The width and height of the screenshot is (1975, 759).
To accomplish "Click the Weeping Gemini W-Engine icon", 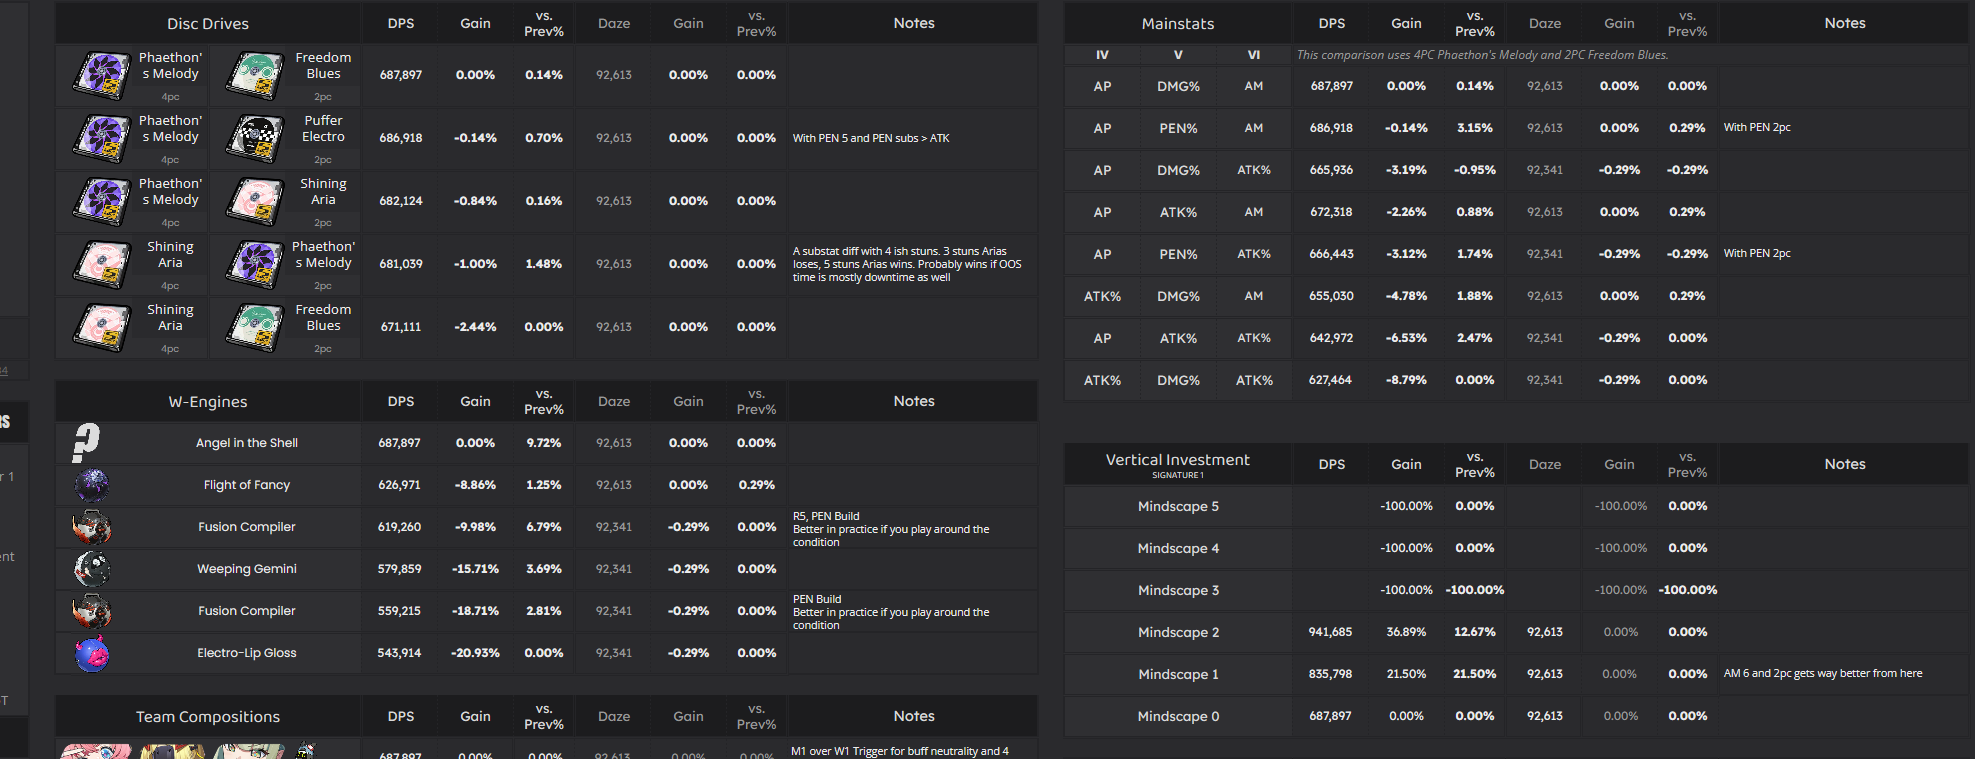I will 92,569.
